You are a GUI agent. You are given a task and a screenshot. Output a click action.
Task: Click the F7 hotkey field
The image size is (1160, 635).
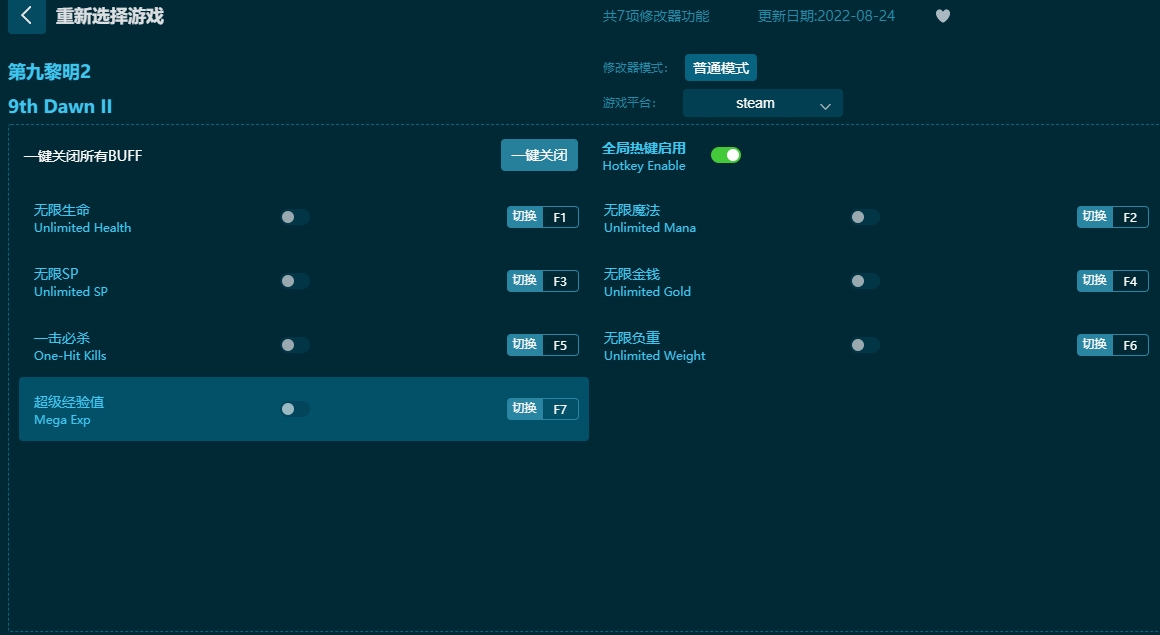(x=560, y=409)
